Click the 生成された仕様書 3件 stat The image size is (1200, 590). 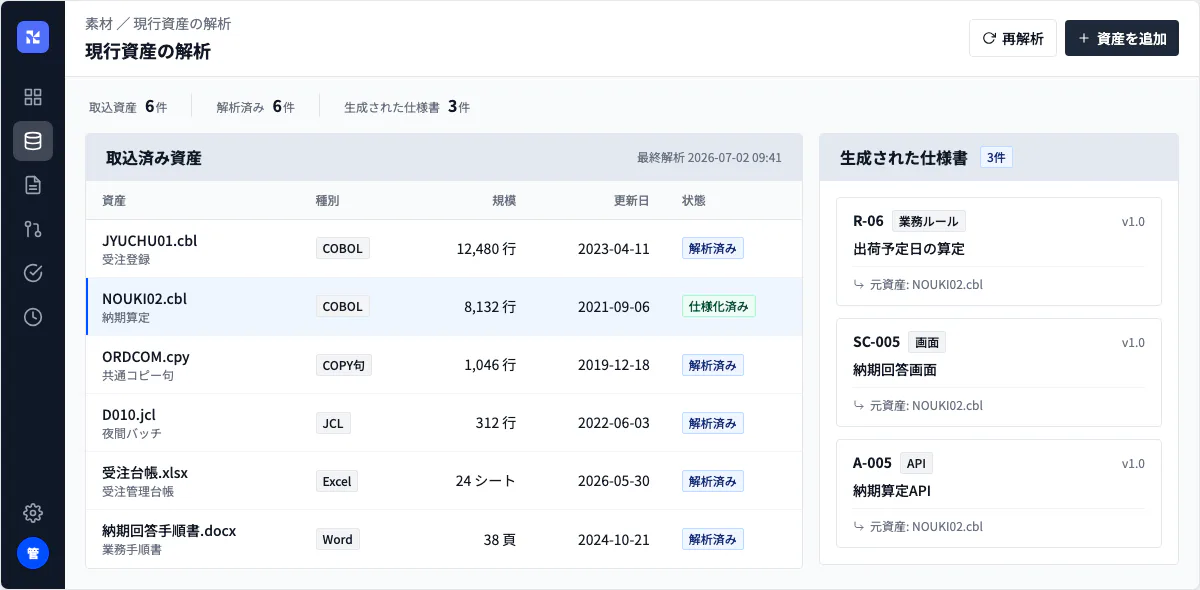coord(407,106)
